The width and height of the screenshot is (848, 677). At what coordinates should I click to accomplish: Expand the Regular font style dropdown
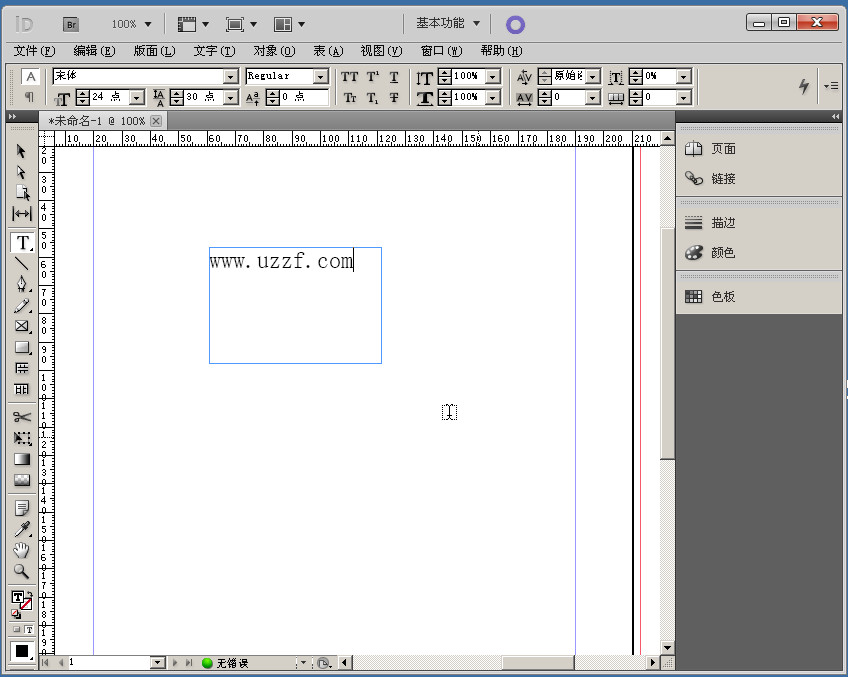coord(320,76)
